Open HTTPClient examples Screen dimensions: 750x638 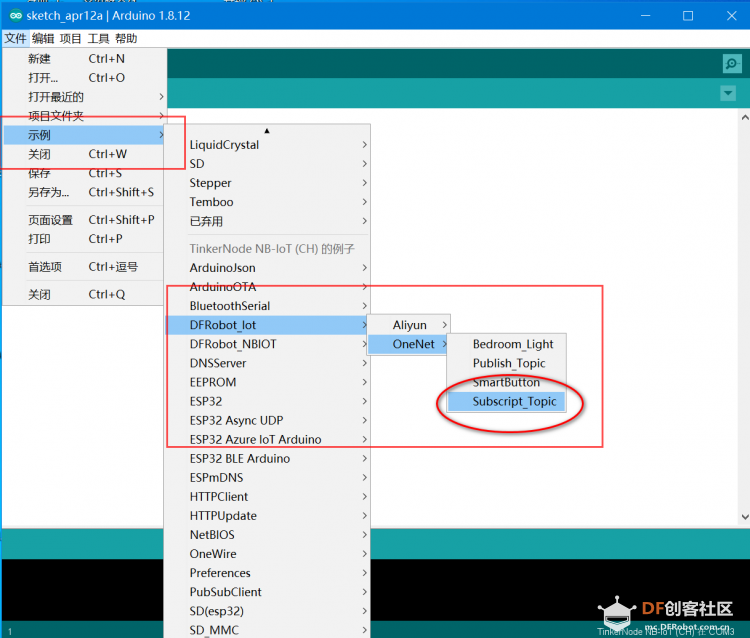[x=267, y=497]
